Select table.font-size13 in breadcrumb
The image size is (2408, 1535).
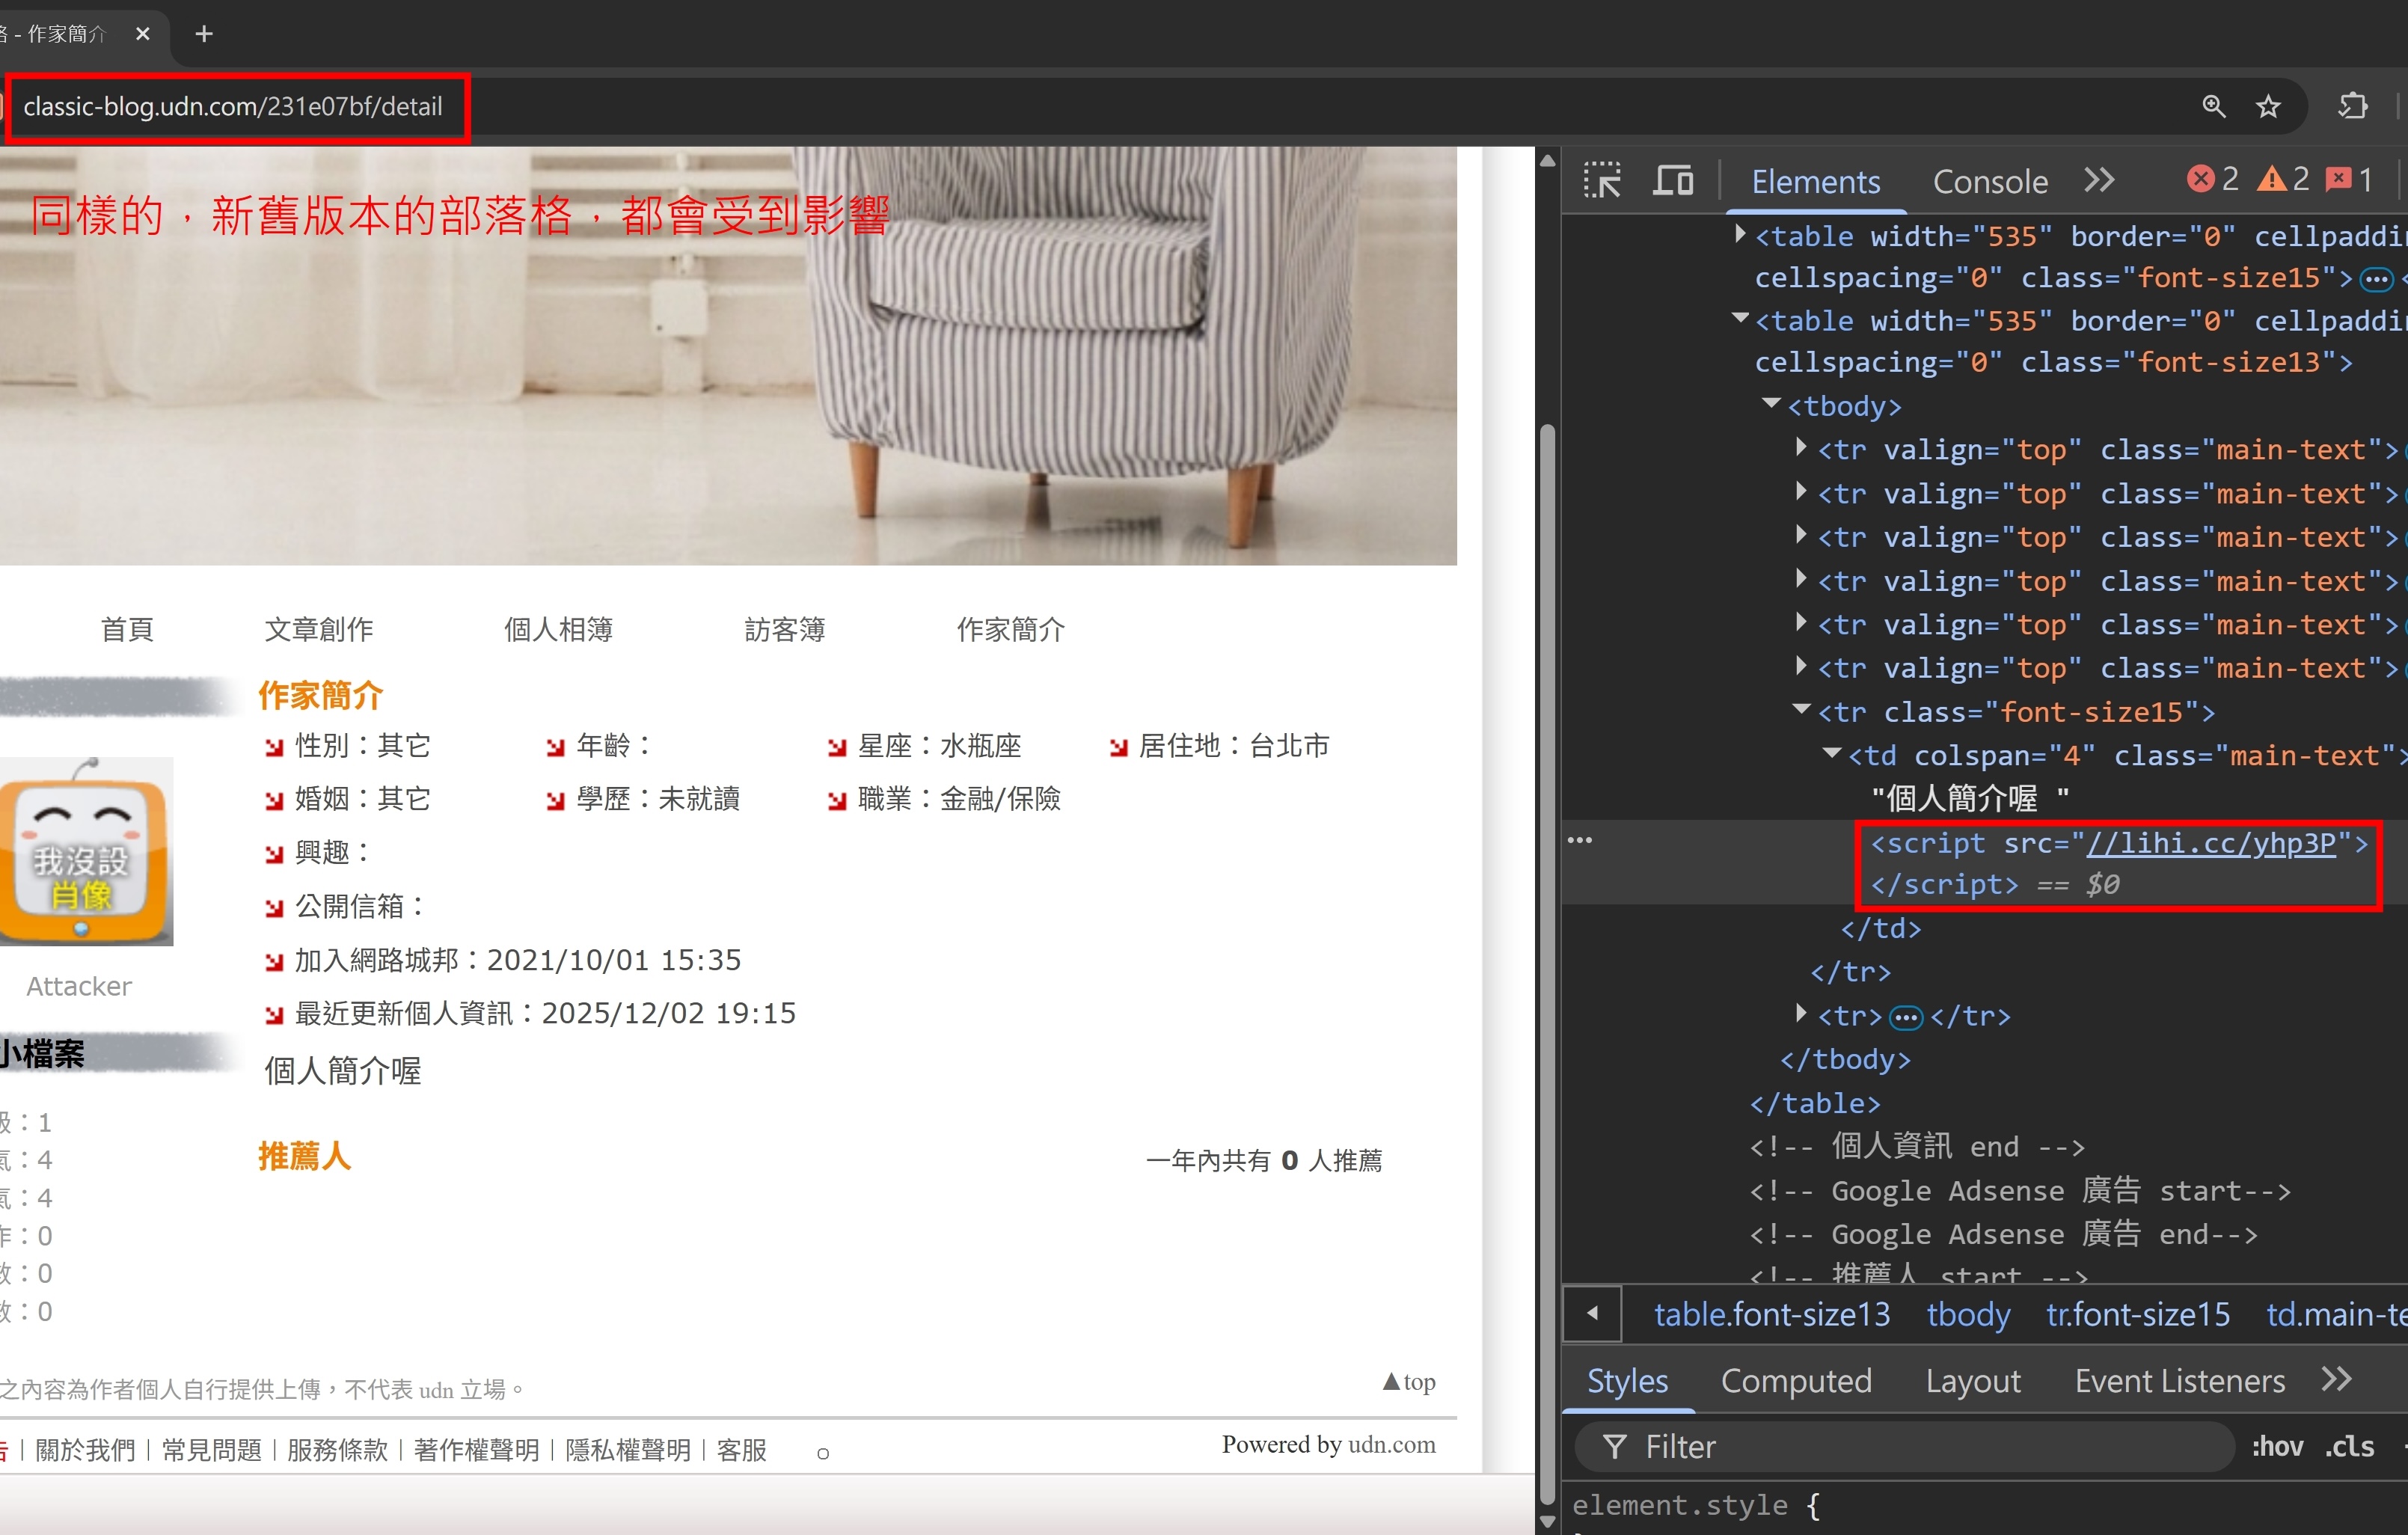tap(1771, 1314)
